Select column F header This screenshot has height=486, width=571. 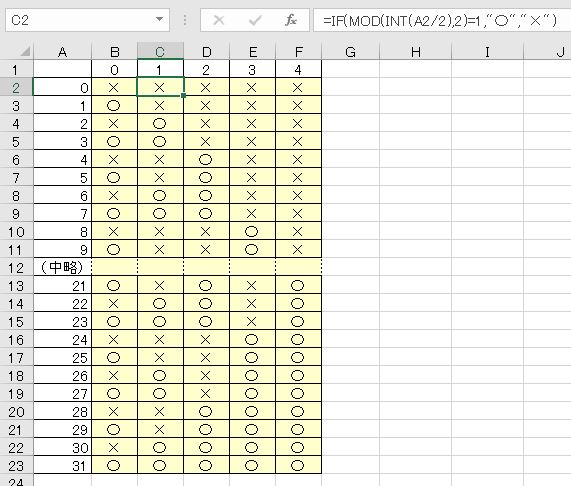pos(299,52)
